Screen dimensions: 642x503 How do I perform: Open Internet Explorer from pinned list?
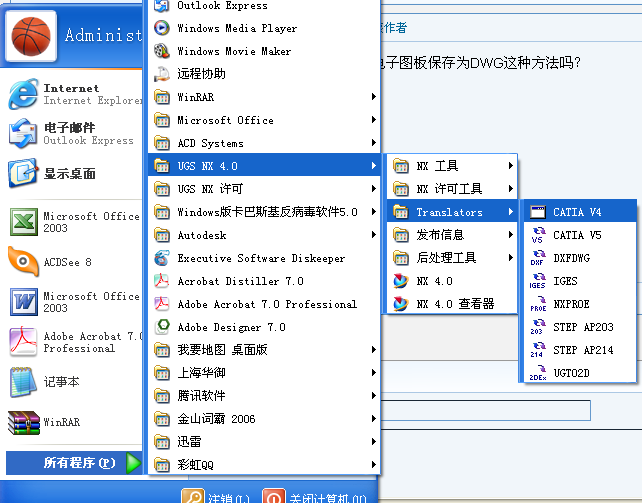74,94
